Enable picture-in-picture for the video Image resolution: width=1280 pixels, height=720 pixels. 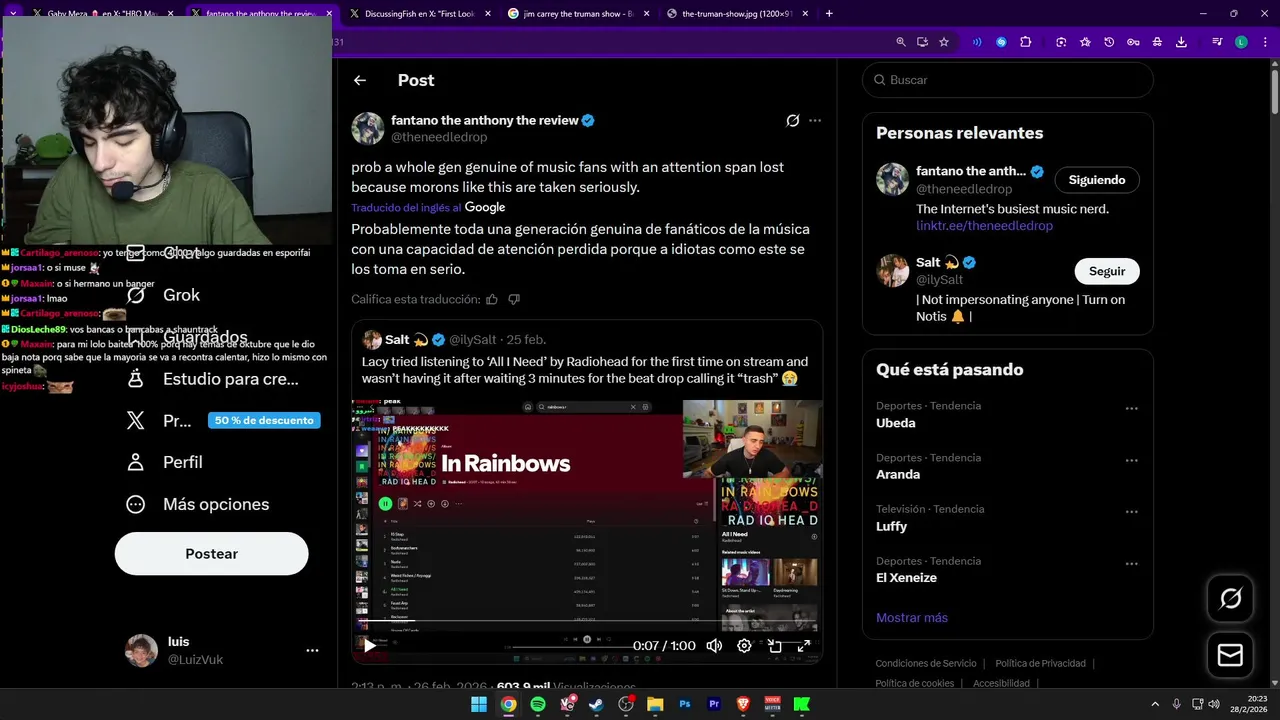point(774,646)
